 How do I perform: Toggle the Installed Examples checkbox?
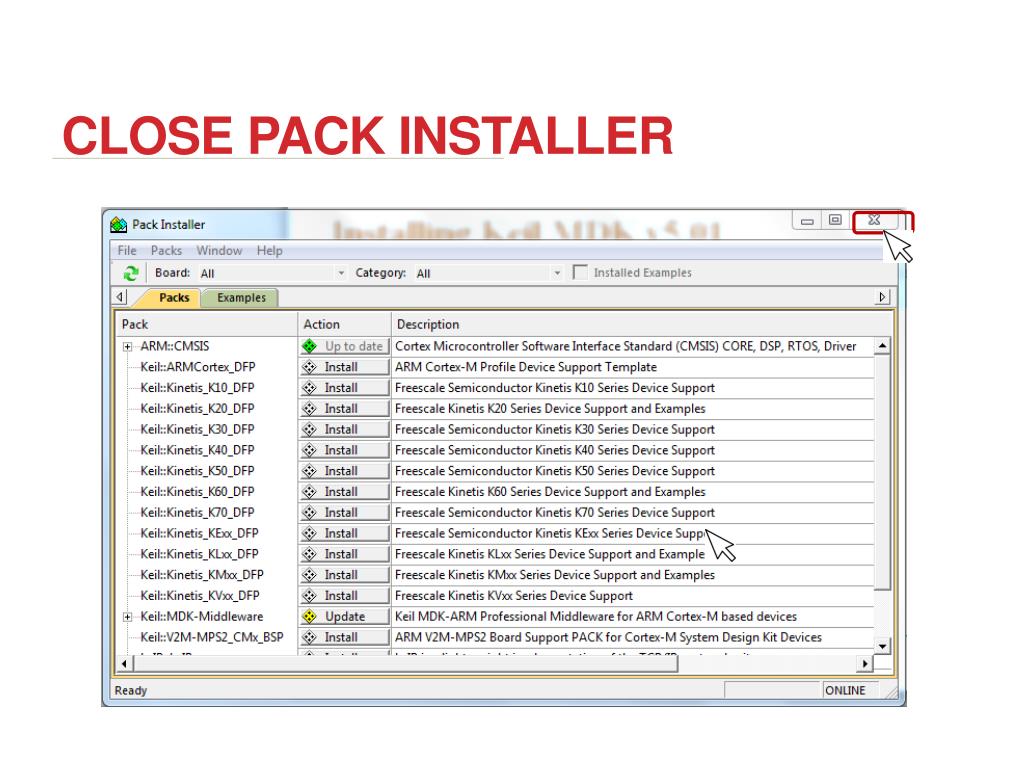click(580, 272)
